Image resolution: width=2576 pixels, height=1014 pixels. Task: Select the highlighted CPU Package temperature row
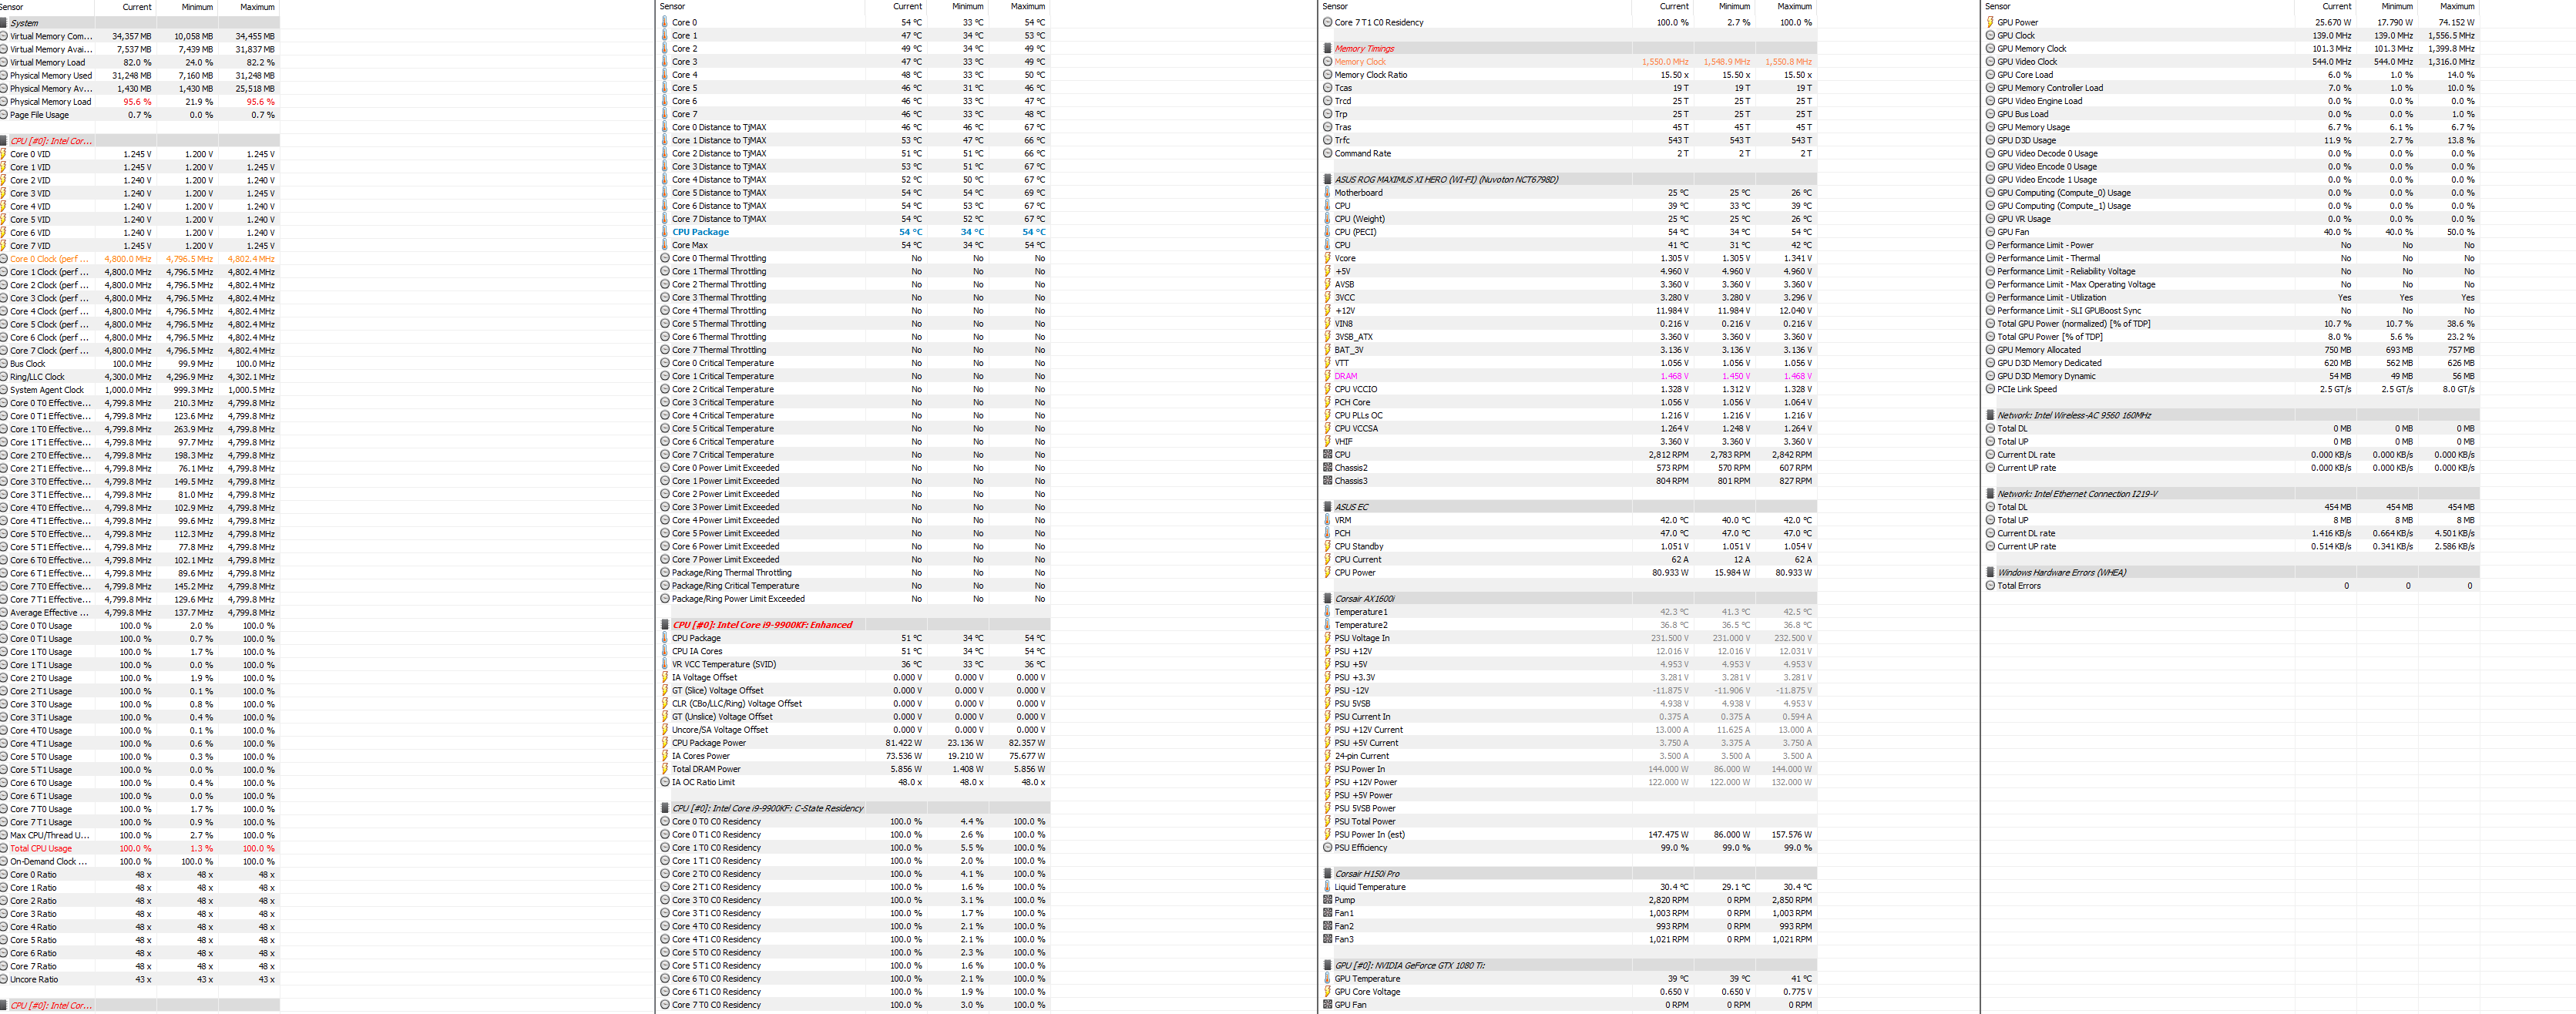pyautogui.click(x=700, y=232)
